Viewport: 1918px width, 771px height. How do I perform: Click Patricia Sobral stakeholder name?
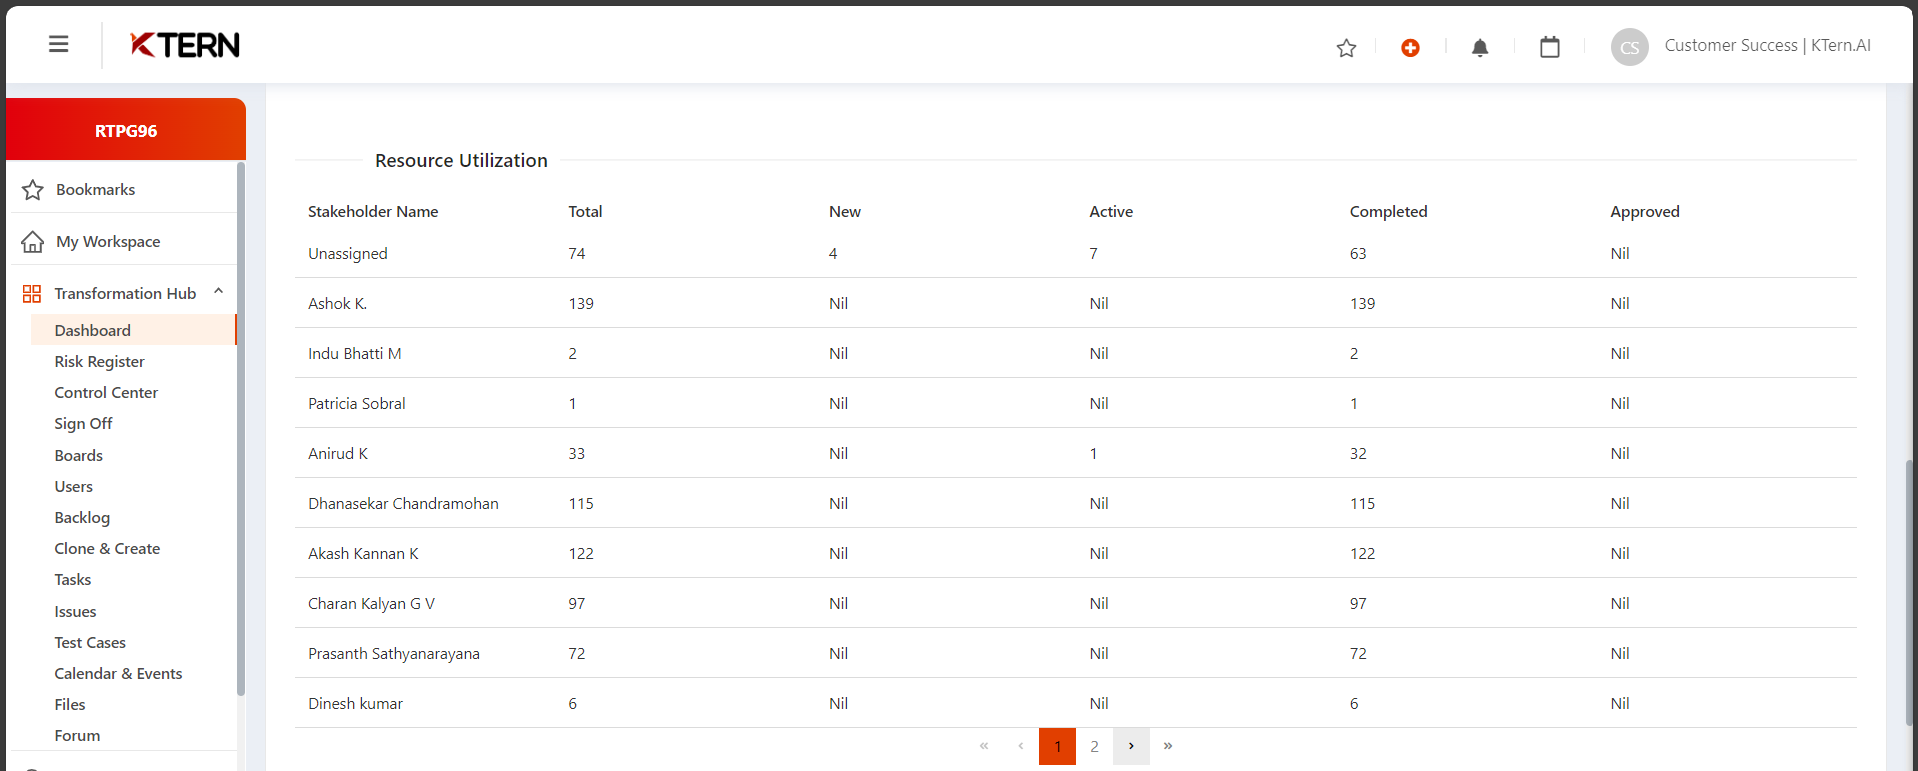(x=356, y=403)
